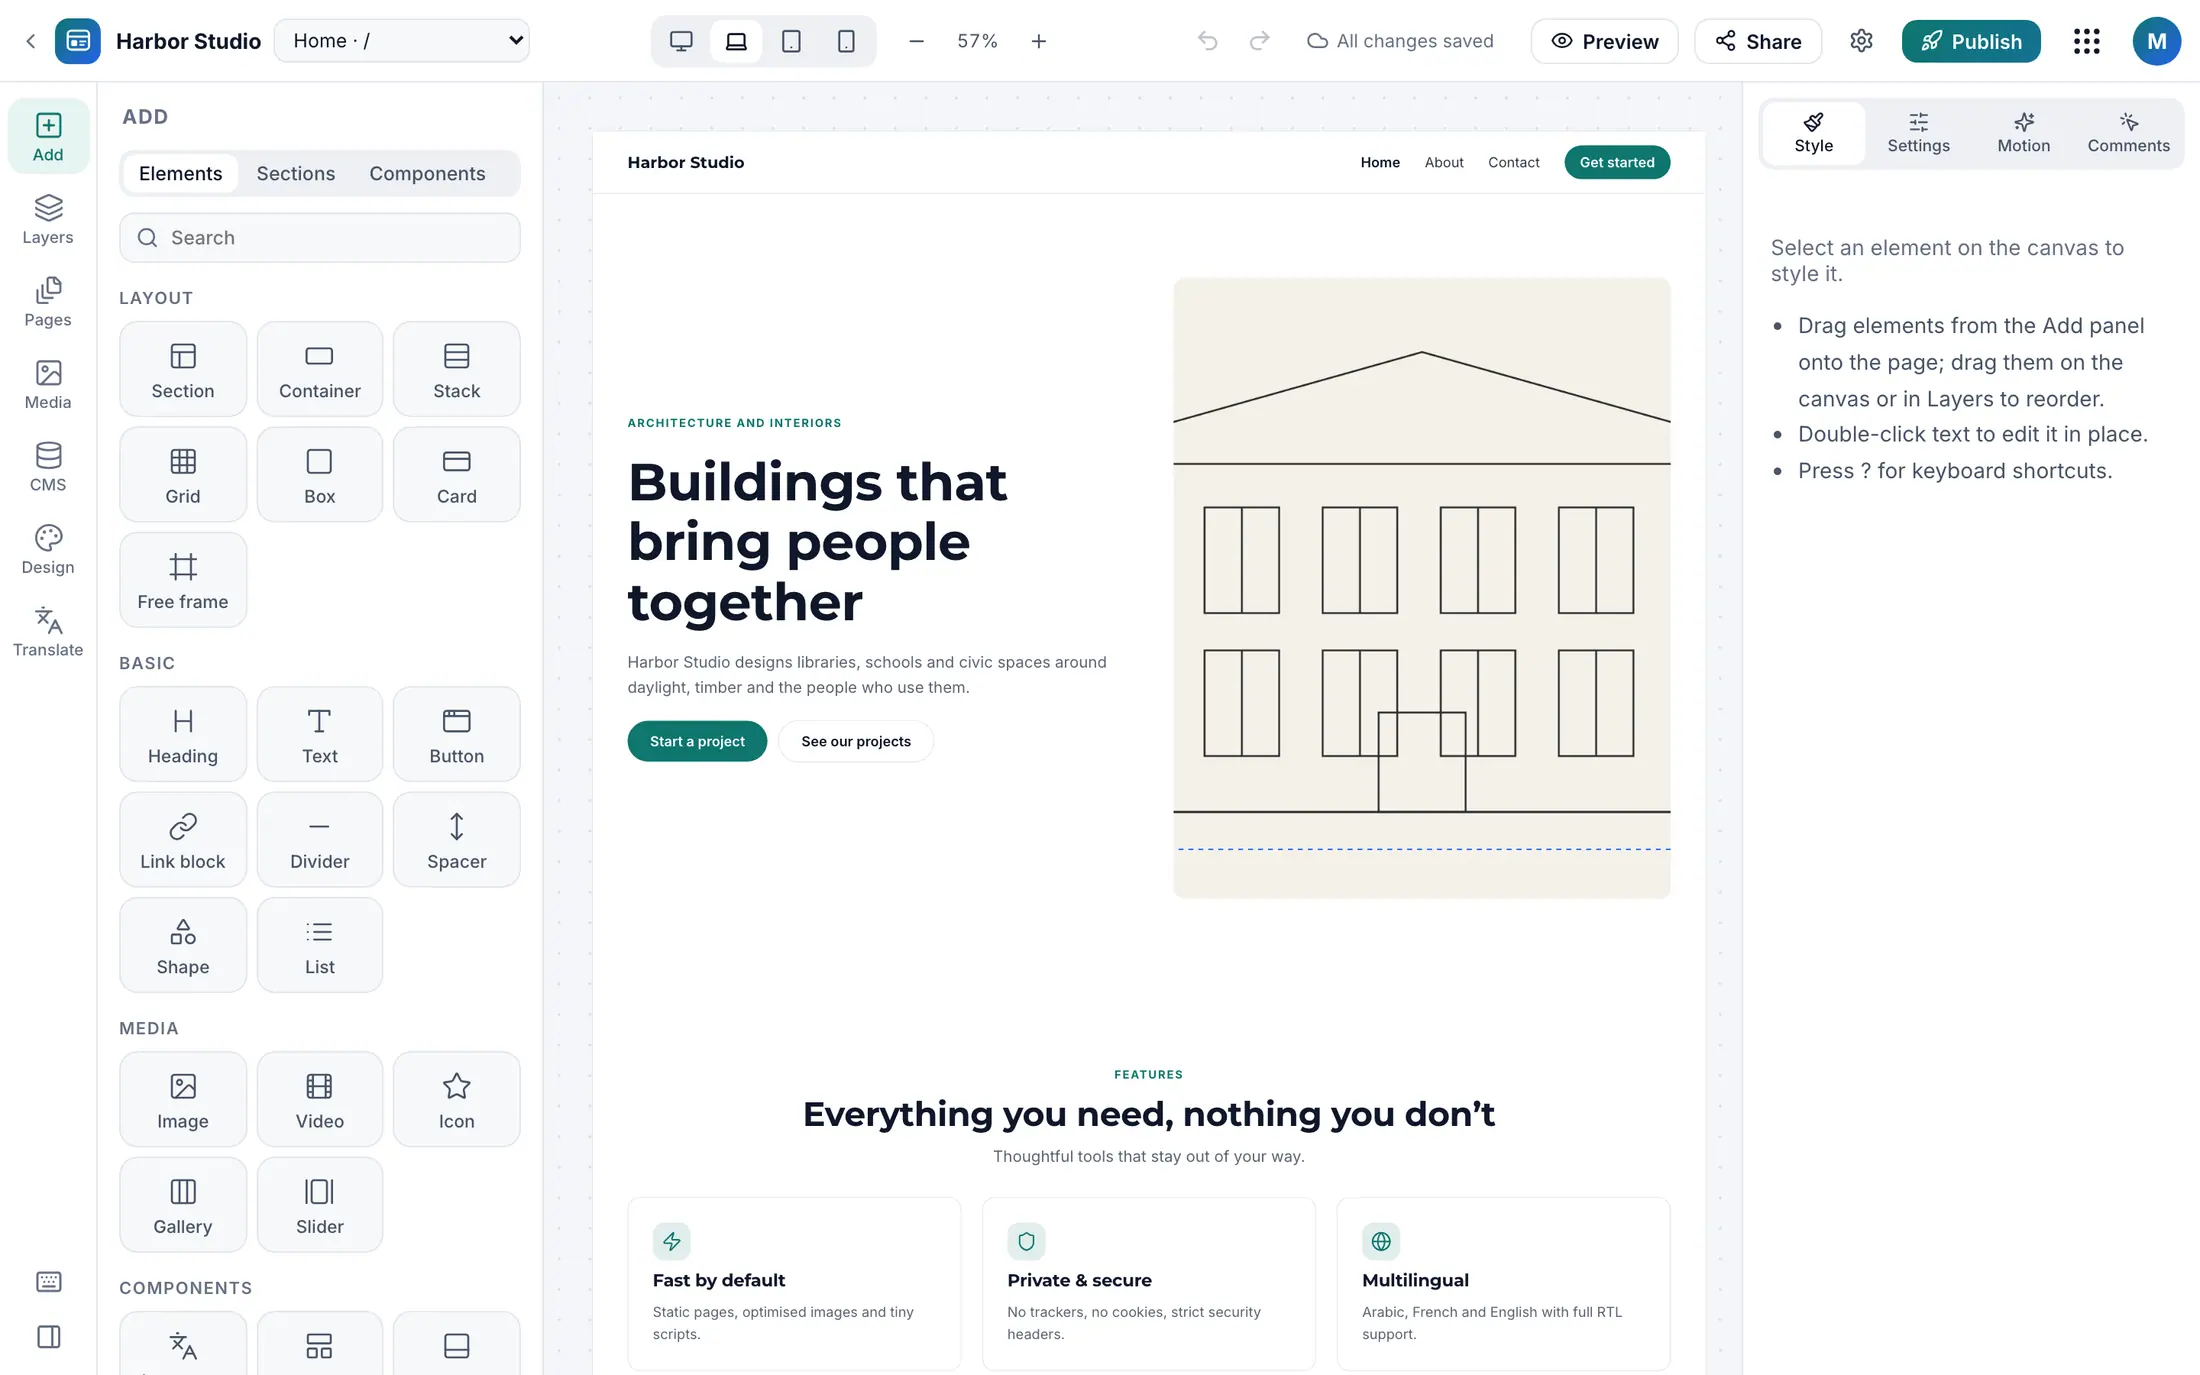Viewport: 2200px width, 1375px height.
Task: Open the Media library
Action: pyautogui.click(x=48, y=384)
